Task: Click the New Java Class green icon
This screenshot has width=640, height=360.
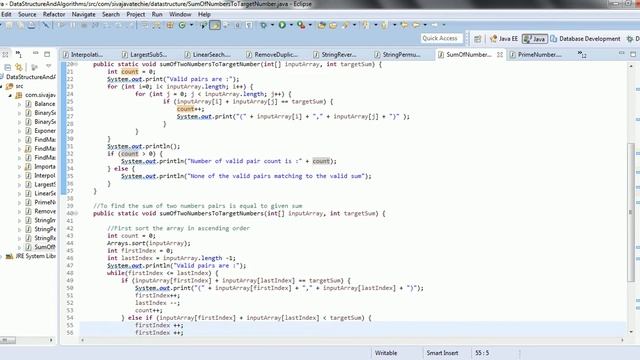Action: [182, 25]
